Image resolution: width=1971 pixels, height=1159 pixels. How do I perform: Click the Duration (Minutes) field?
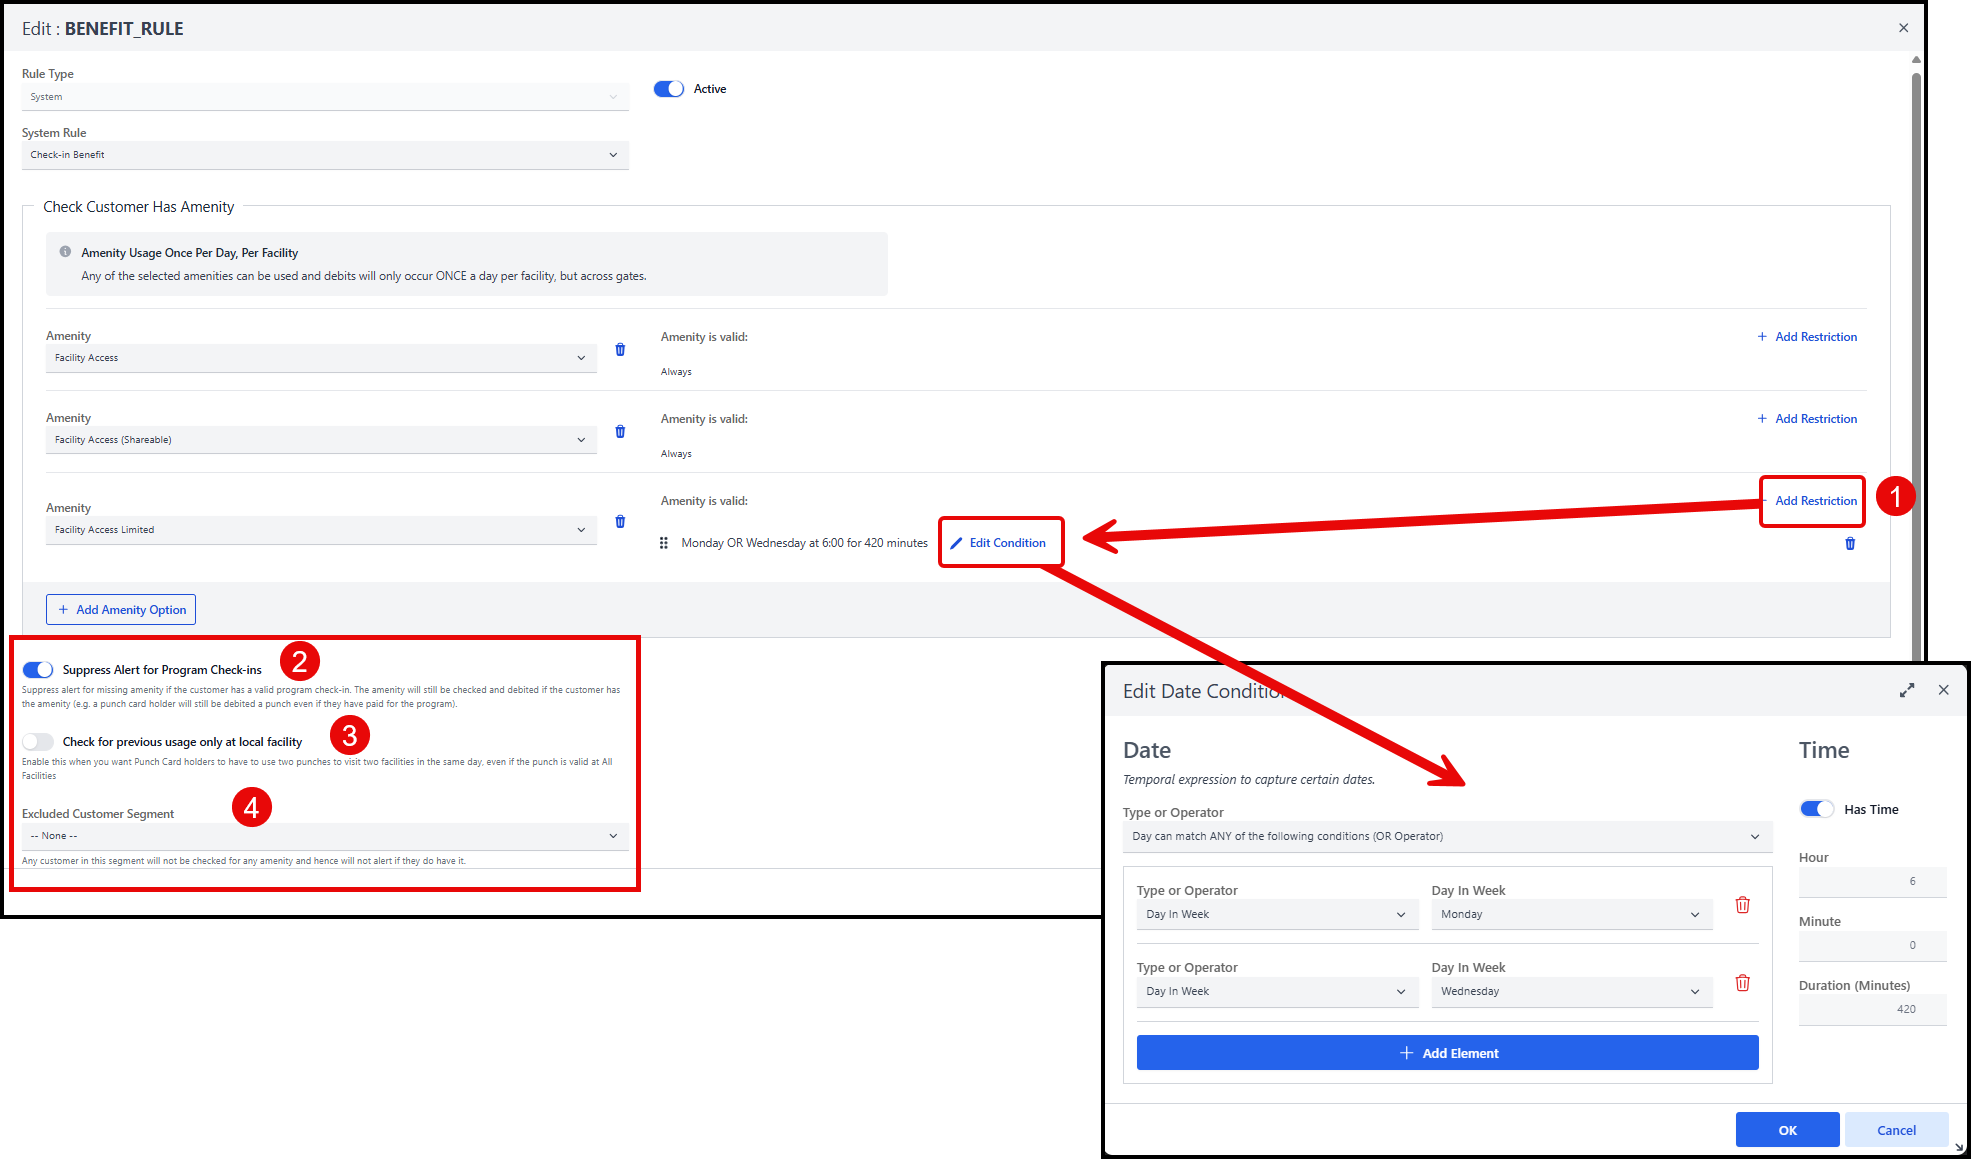coord(1872,1010)
